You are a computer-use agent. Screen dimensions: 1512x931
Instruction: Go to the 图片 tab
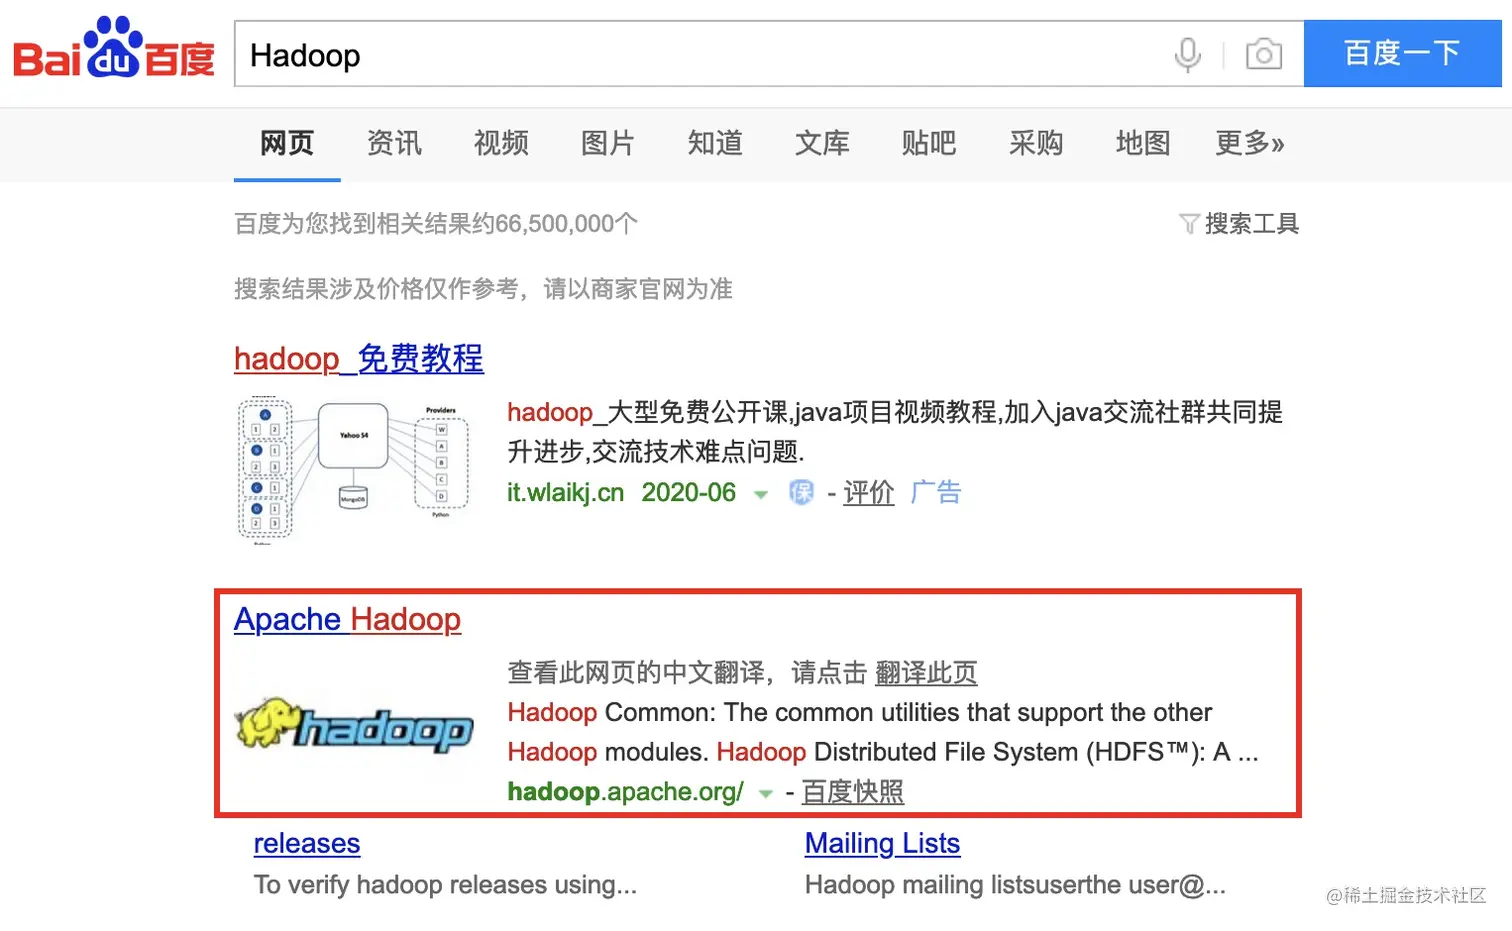608,143
